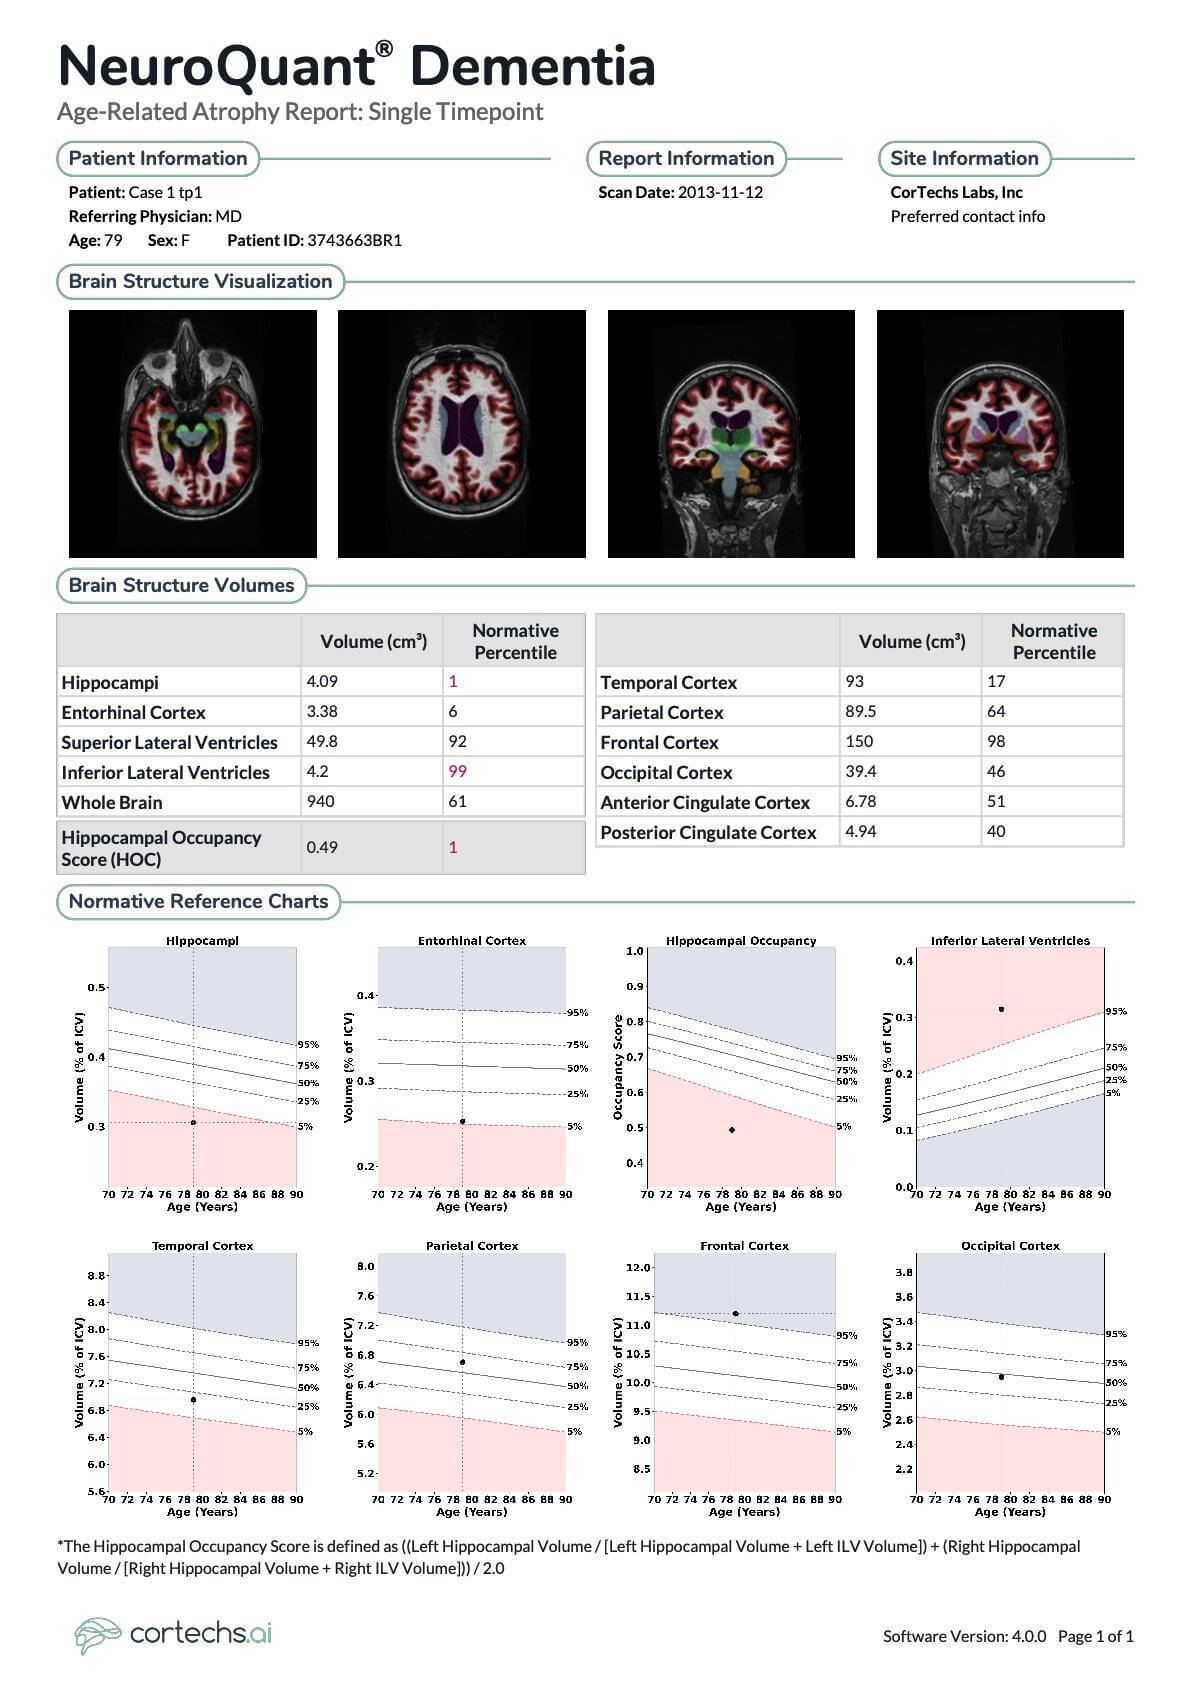The image size is (1192, 1684).
Task: Click the Report Information section header
Action: tap(686, 158)
